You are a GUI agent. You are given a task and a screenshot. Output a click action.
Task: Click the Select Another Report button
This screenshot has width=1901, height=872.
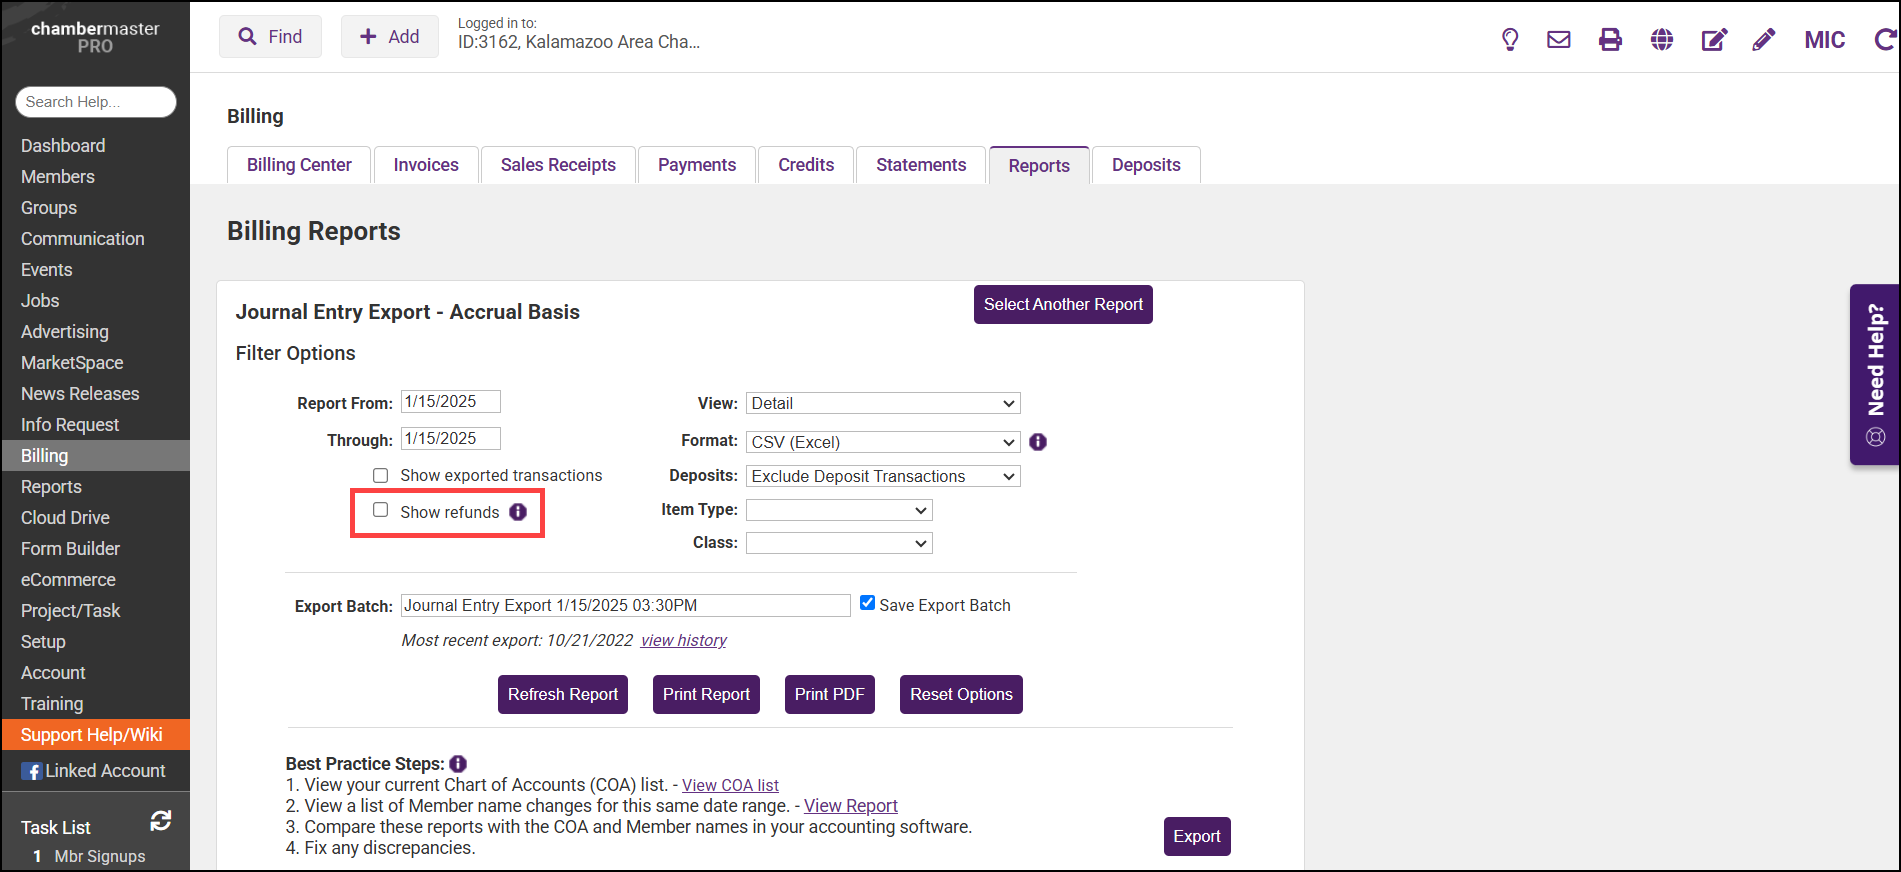pyautogui.click(x=1063, y=305)
